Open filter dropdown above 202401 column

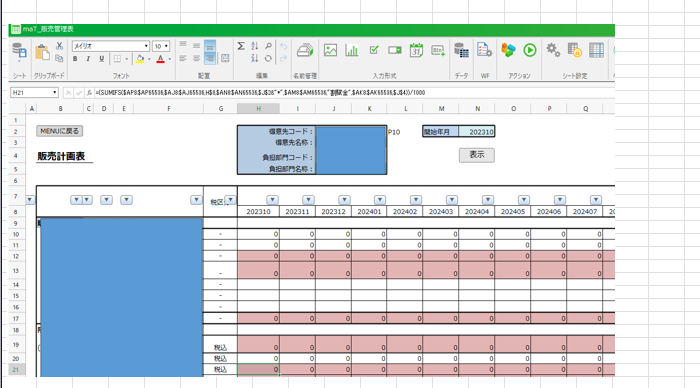pos(380,200)
